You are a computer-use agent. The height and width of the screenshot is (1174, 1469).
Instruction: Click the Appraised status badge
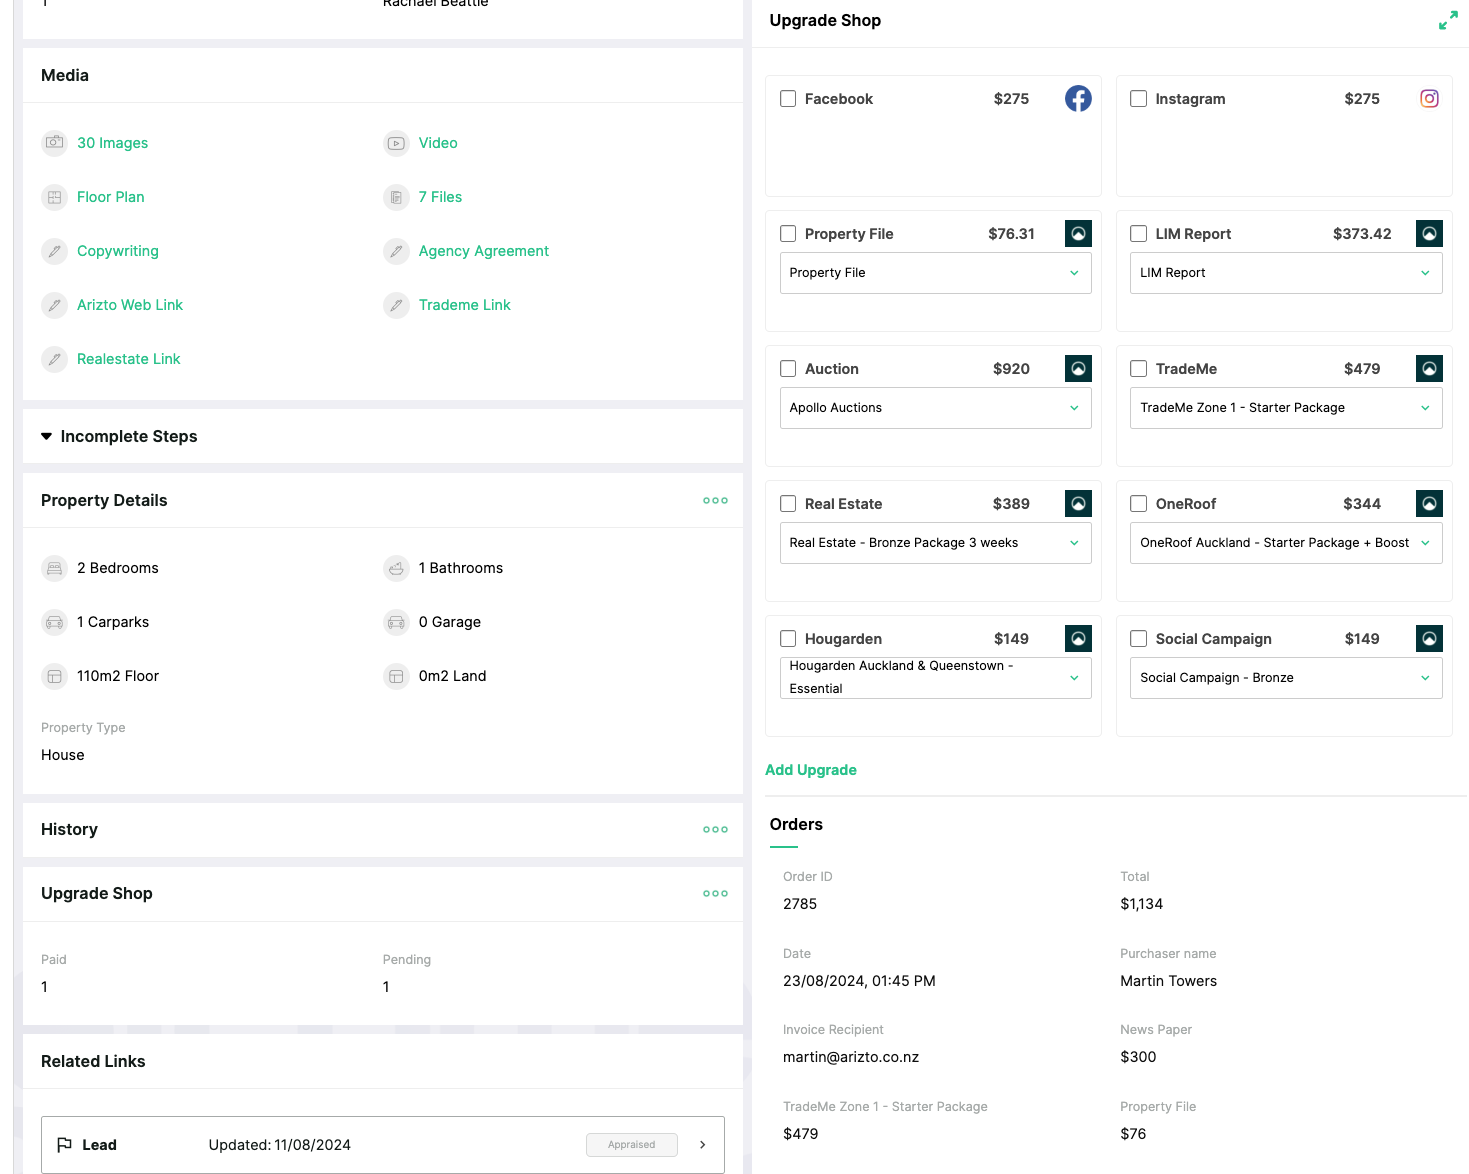[x=632, y=1145]
